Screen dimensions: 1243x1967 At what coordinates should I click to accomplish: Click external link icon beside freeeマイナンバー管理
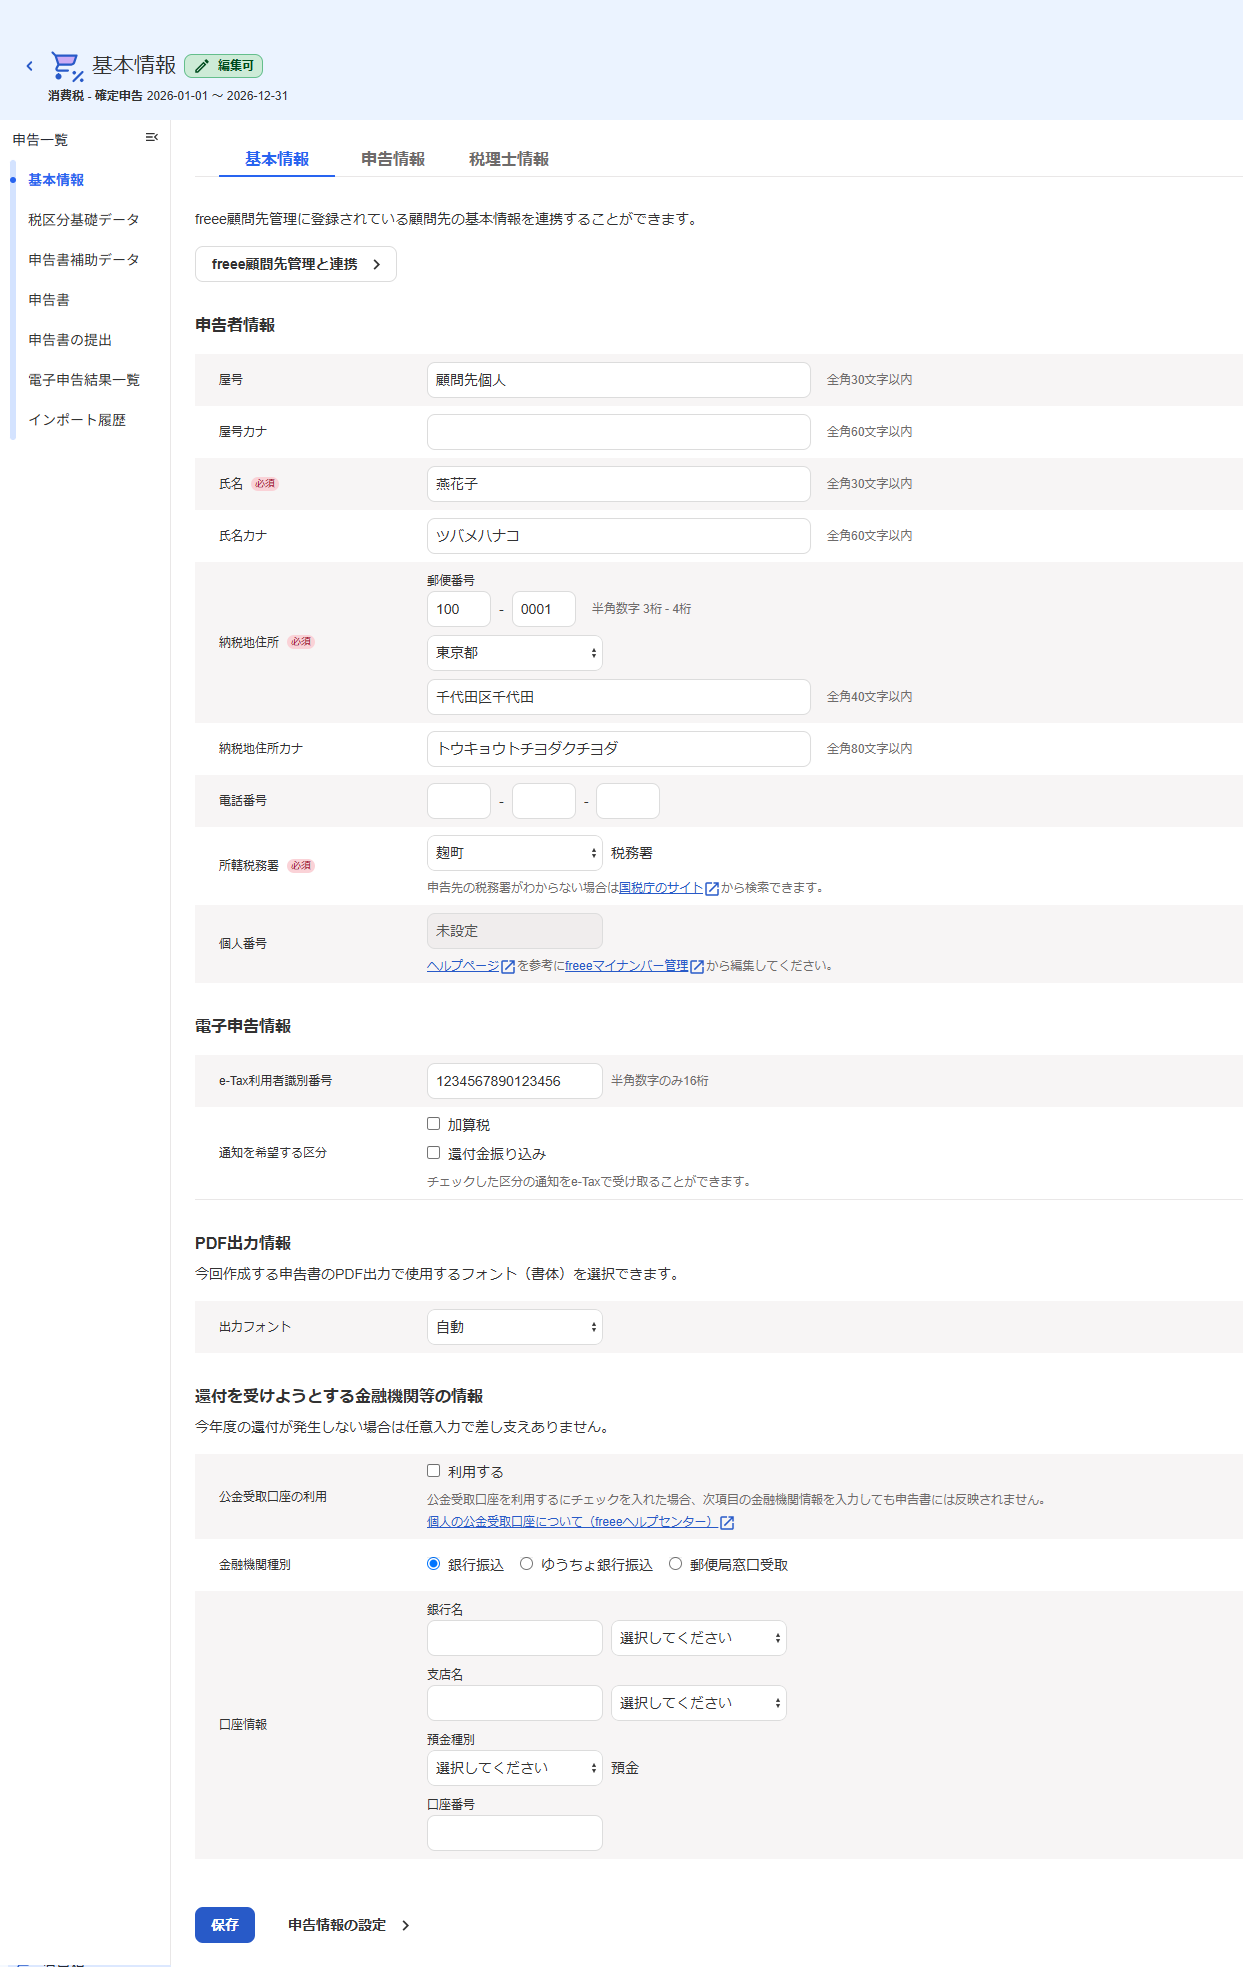coord(697,966)
